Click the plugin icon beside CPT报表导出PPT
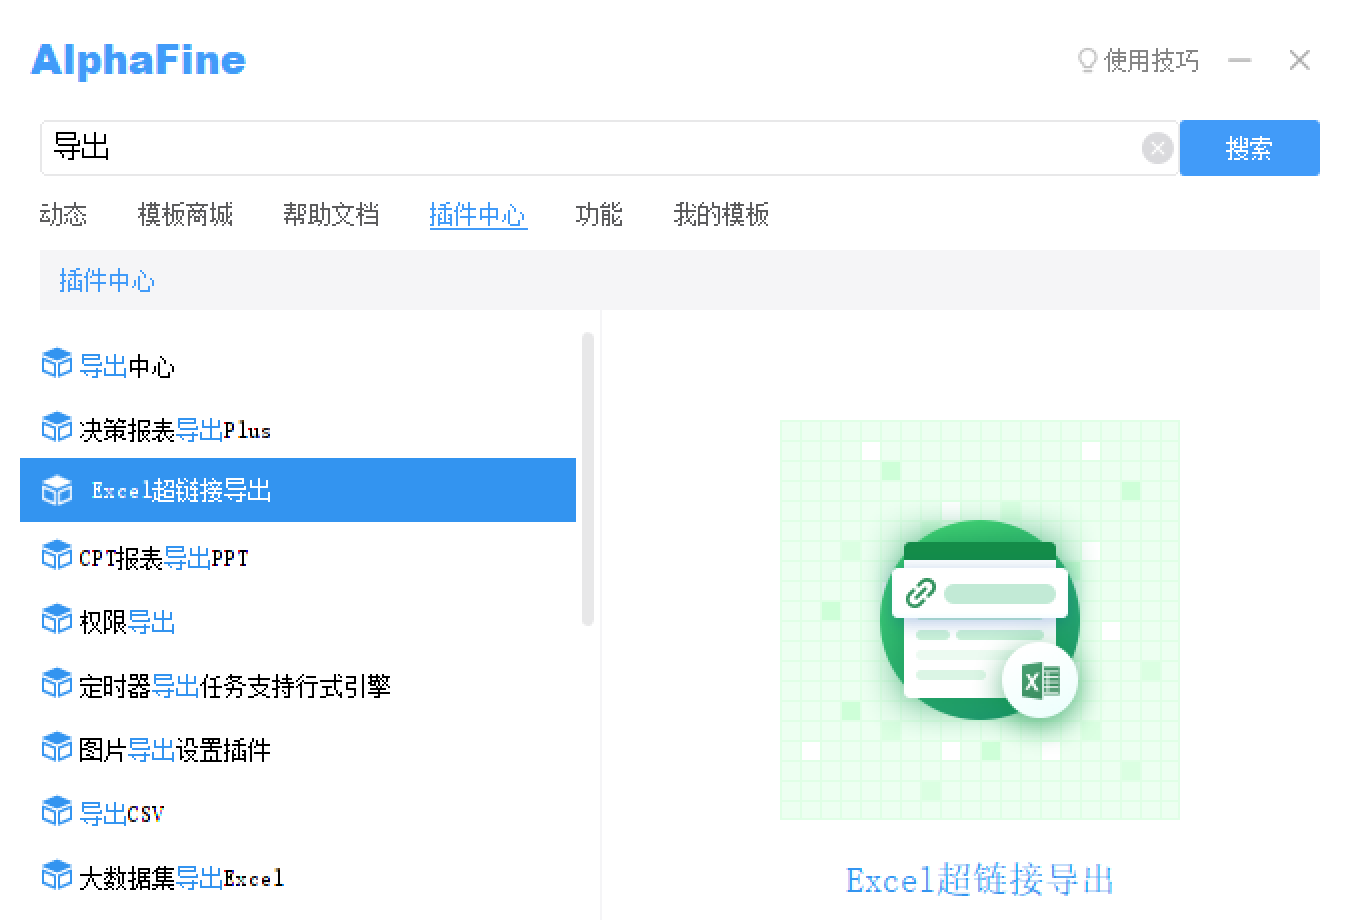This screenshot has height=920, width=1360. pyautogui.click(x=56, y=556)
